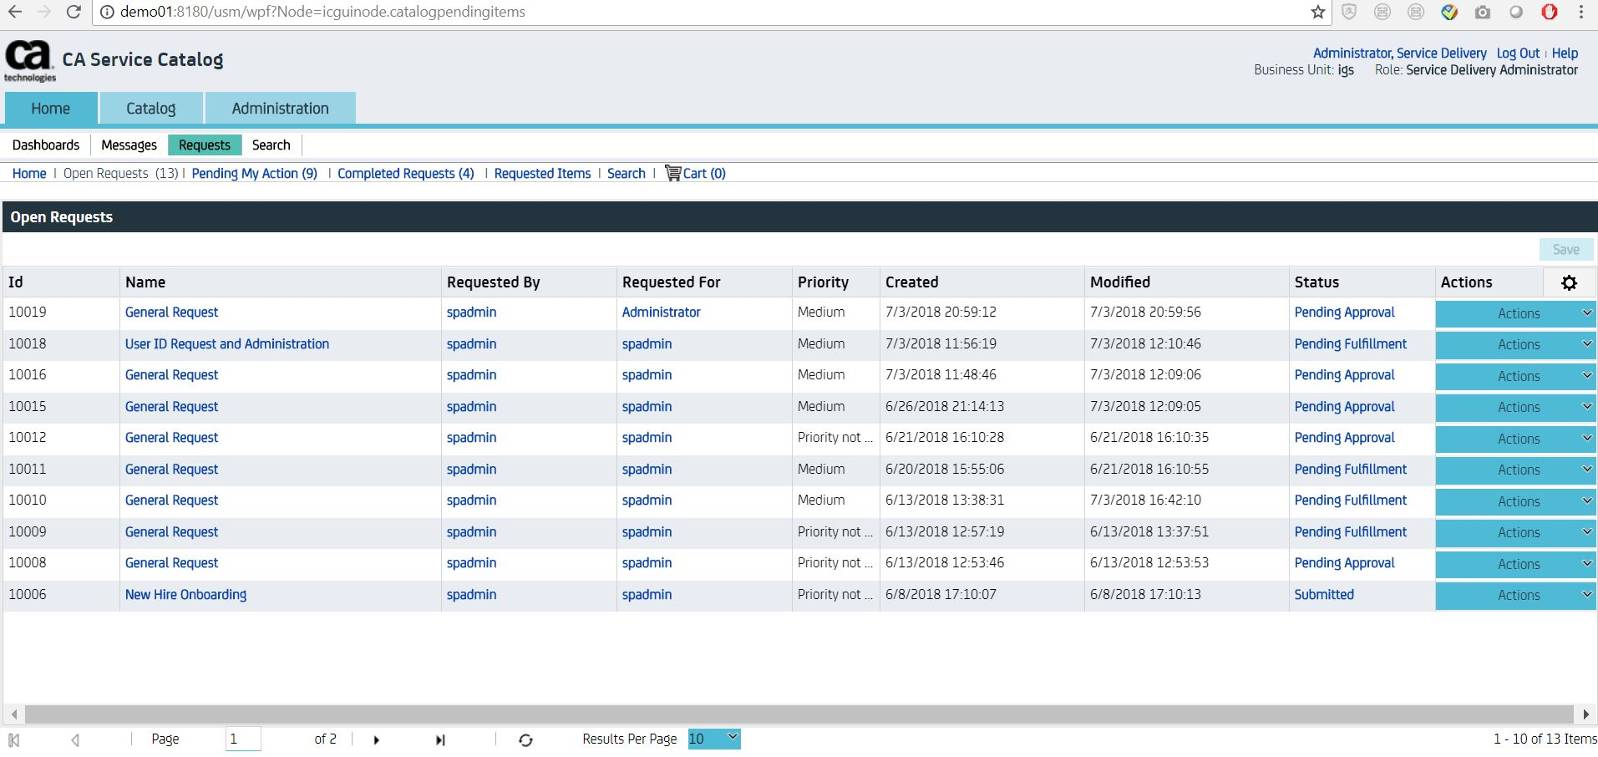Screen dimensions: 1598x757
Task: Click the Cart (0) link
Action: (704, 173)
